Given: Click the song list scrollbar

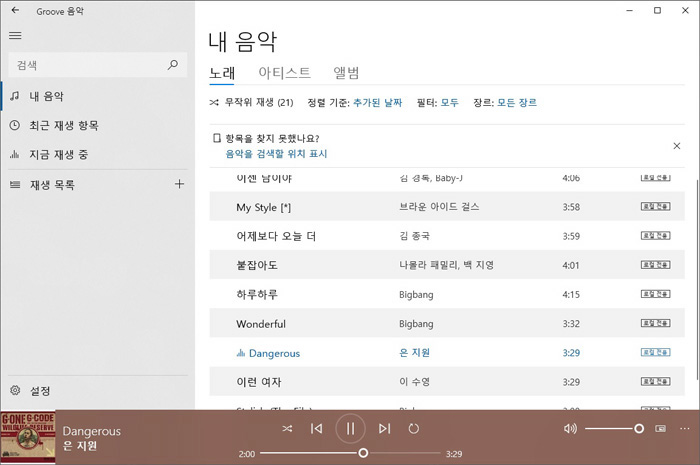Looking at the screenshot, I should point(697,280).
